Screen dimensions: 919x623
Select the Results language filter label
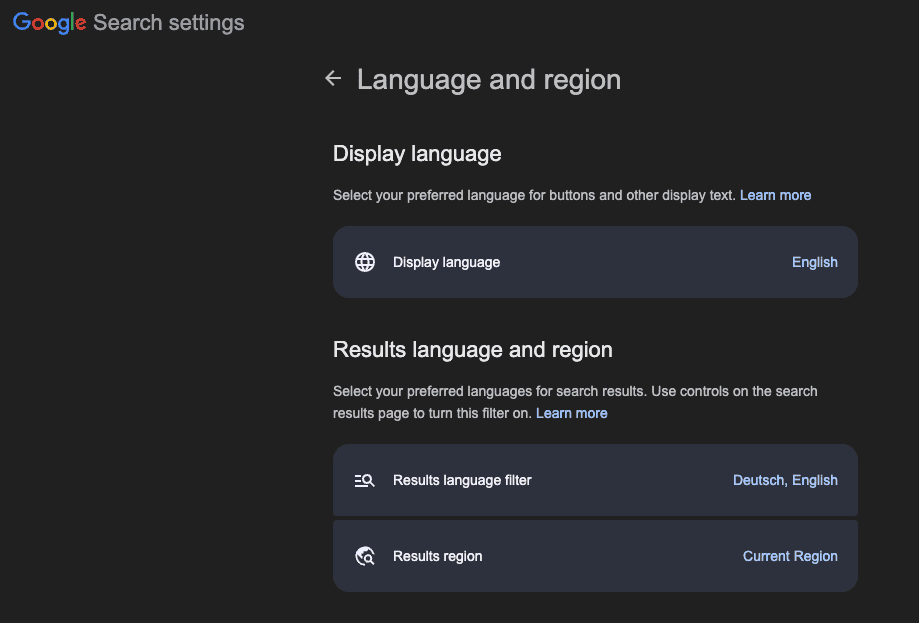point(462,480)
